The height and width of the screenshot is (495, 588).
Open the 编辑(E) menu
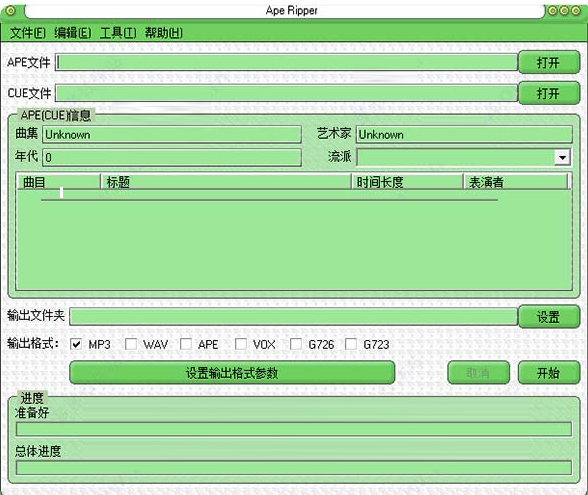pyautogui.click(x=73, y=33)
